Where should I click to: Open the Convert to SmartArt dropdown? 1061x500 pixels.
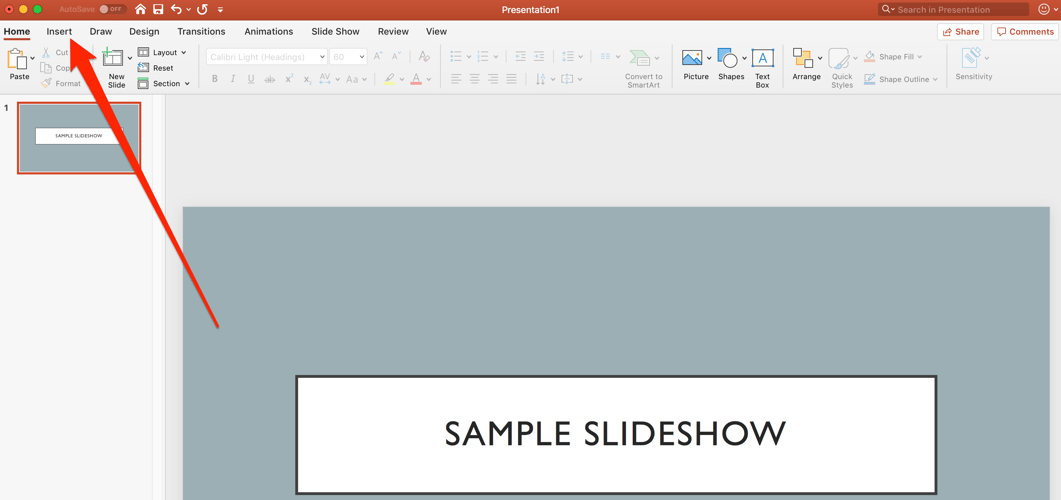pyautogui.click(x=656, y=58)
